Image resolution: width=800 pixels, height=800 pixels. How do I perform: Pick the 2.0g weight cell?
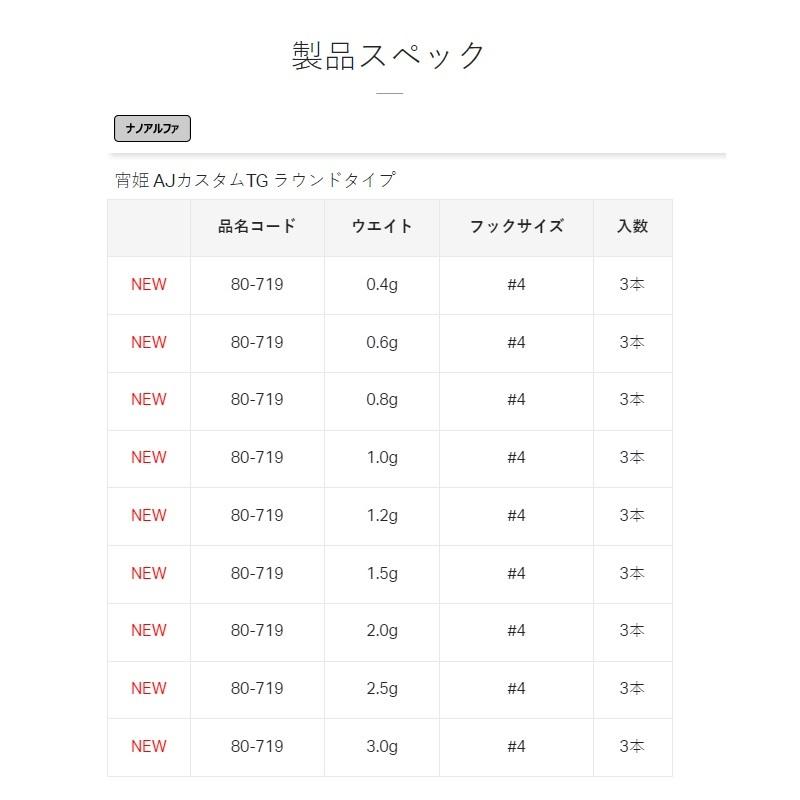[382, 630]
